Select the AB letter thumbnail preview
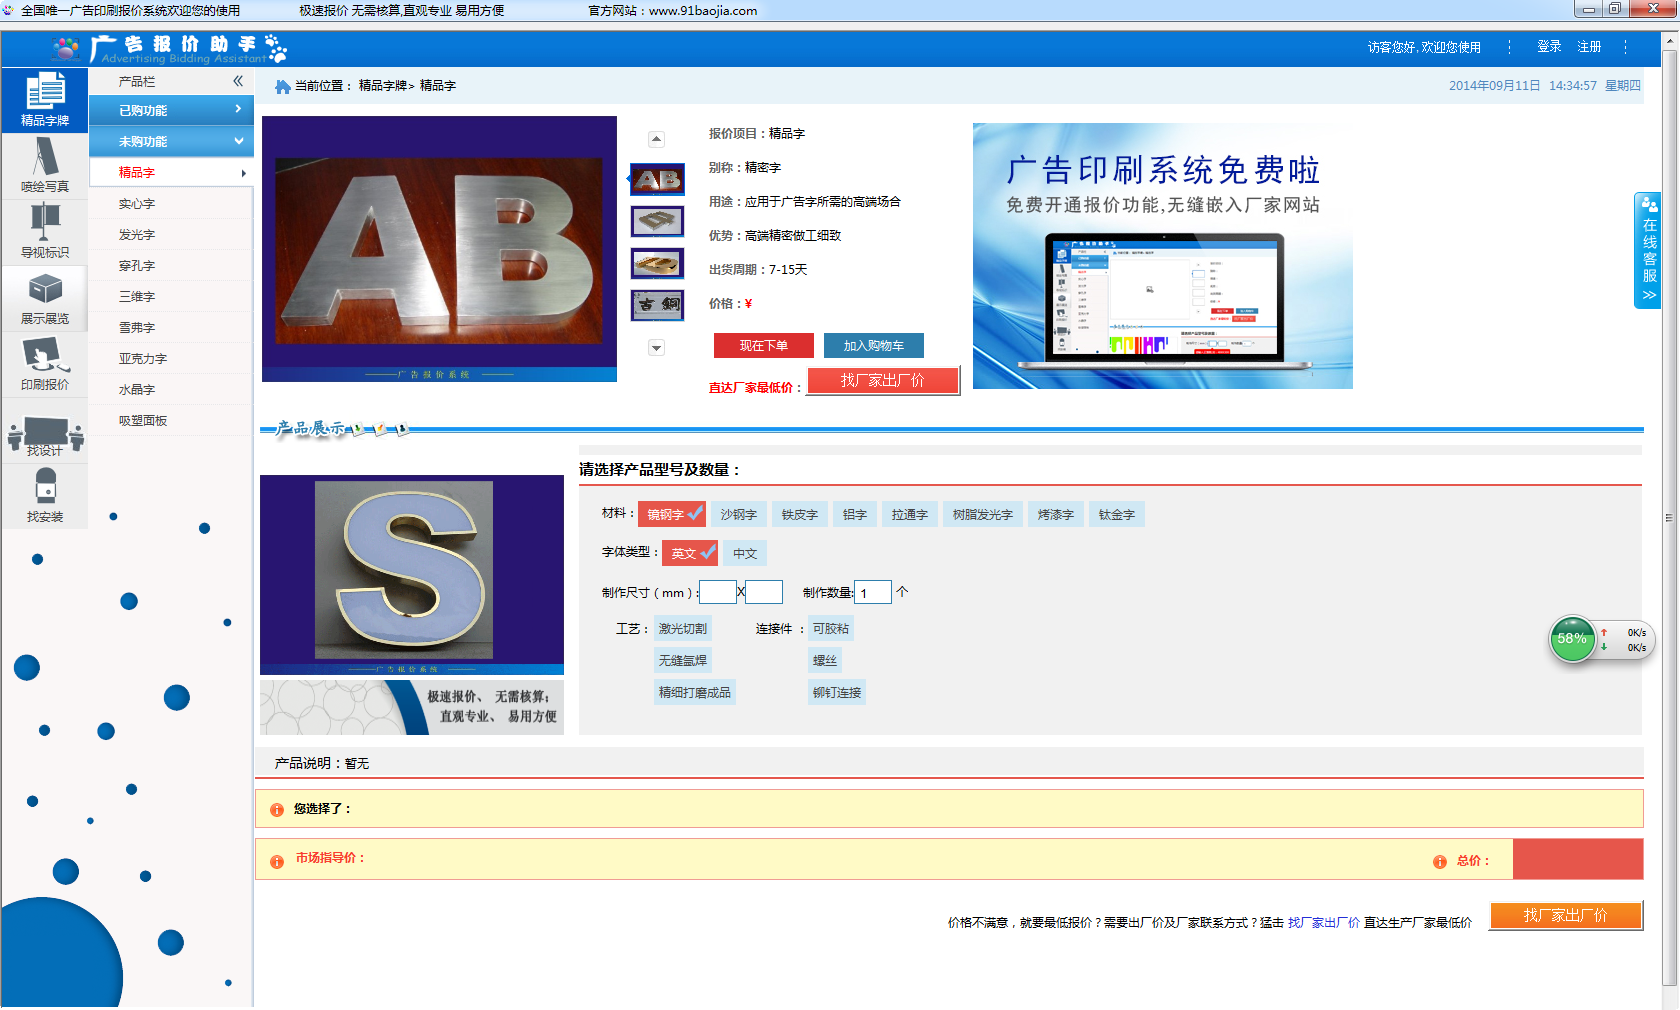1680x1010 pixels. pos(656,180)
